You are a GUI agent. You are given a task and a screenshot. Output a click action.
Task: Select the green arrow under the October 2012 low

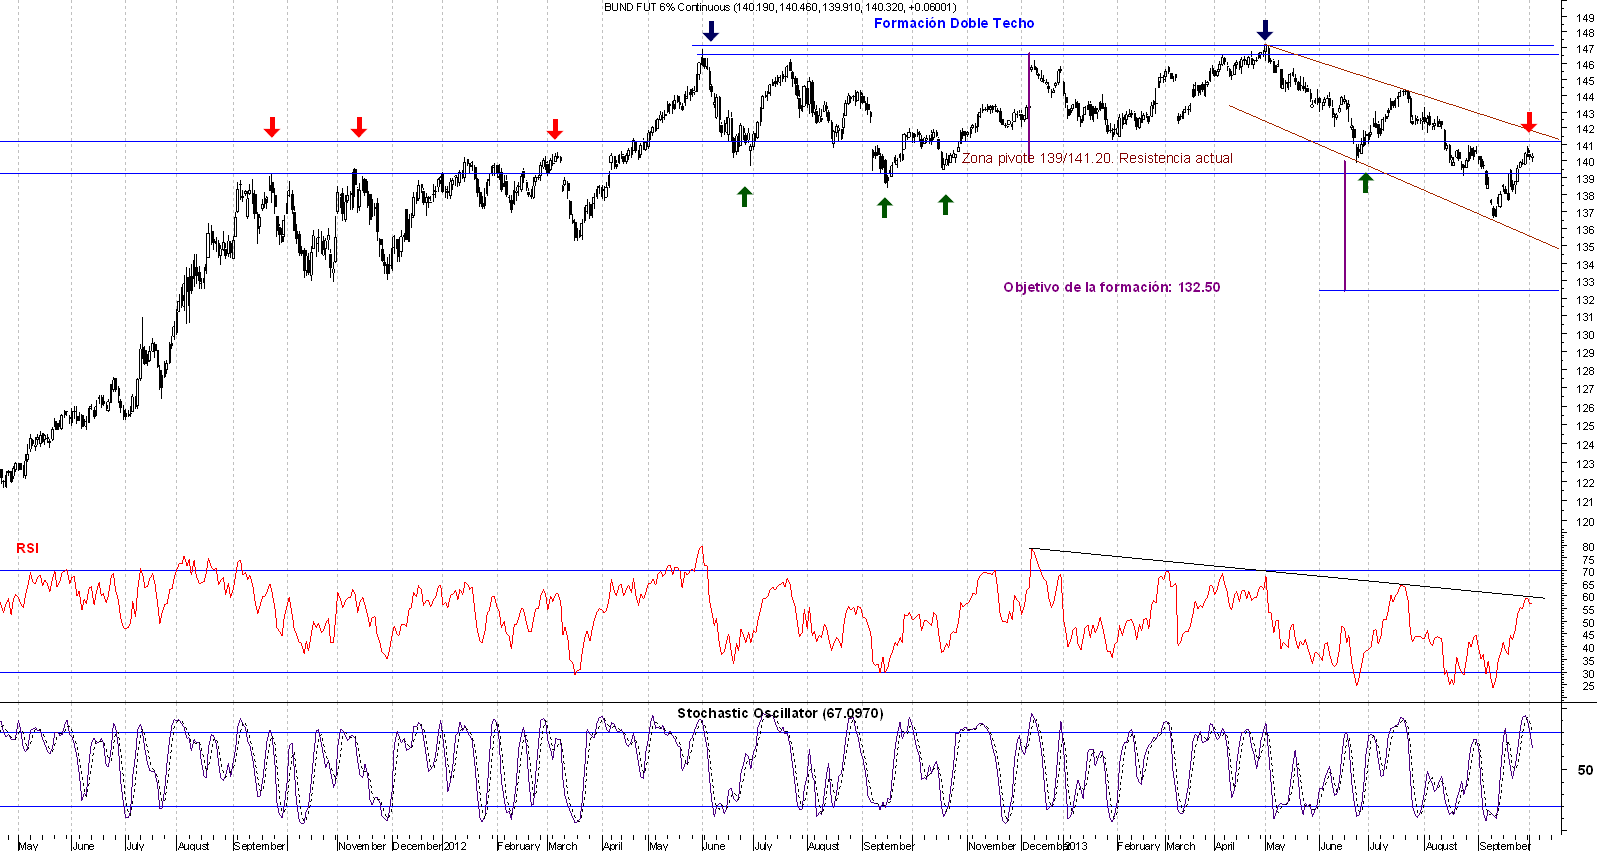coord(945,204)
